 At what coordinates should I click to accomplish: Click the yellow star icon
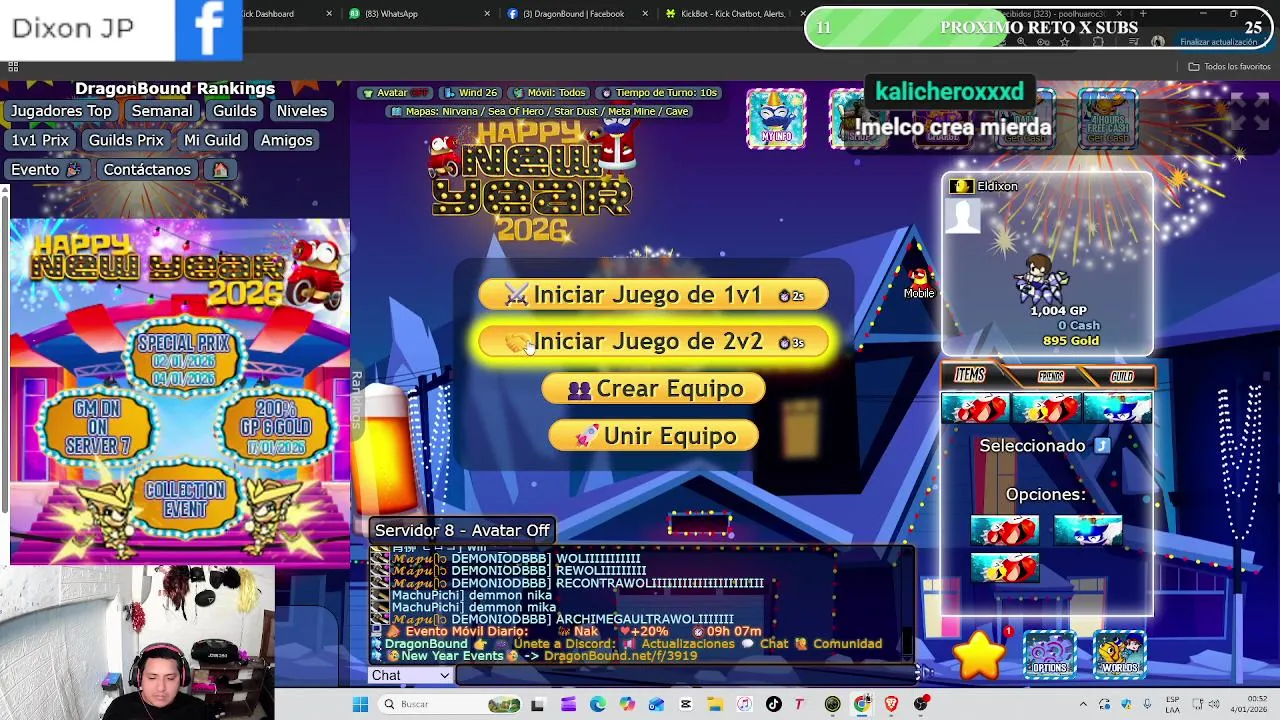979,656
